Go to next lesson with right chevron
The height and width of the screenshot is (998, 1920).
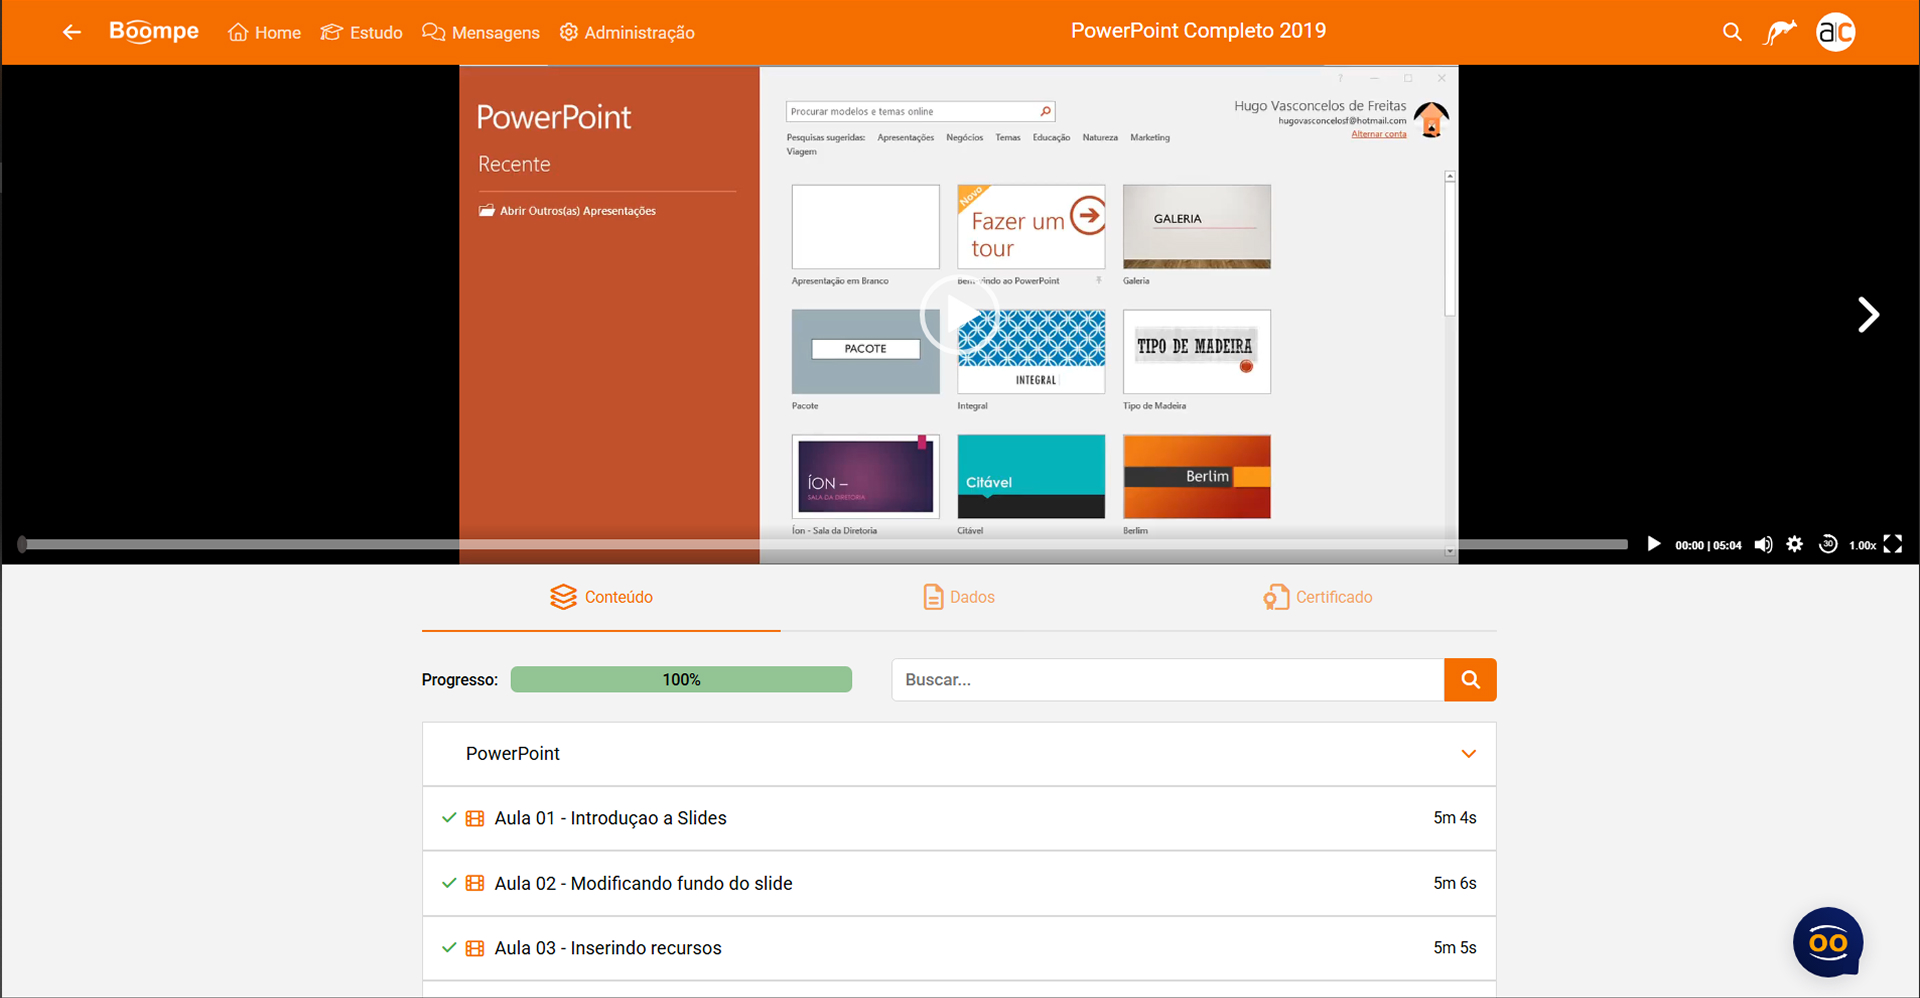[x=1867, y=315]
